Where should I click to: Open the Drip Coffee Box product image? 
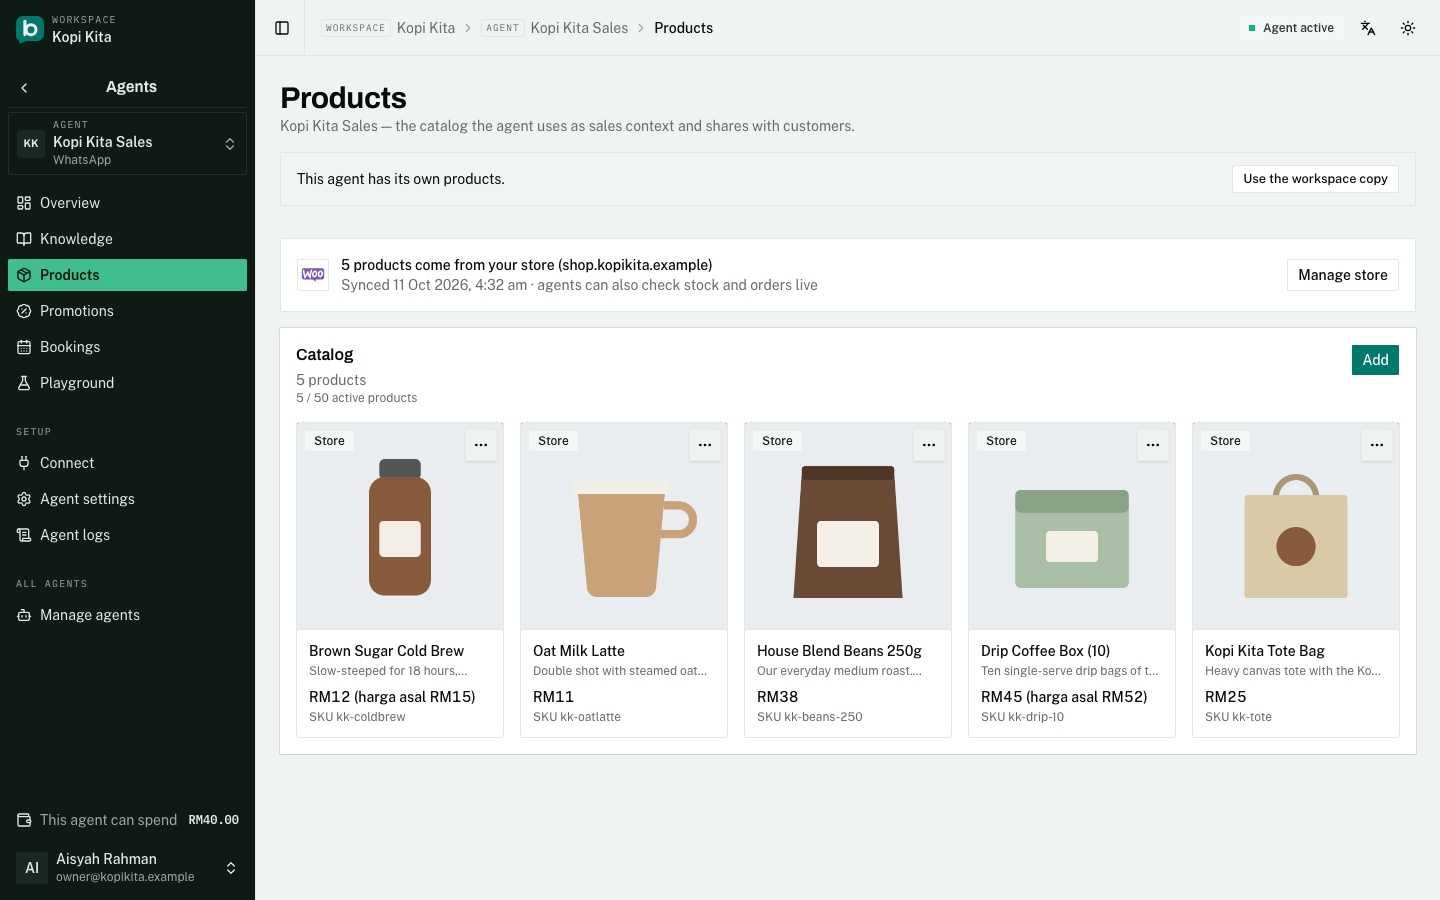point(1072,526)
